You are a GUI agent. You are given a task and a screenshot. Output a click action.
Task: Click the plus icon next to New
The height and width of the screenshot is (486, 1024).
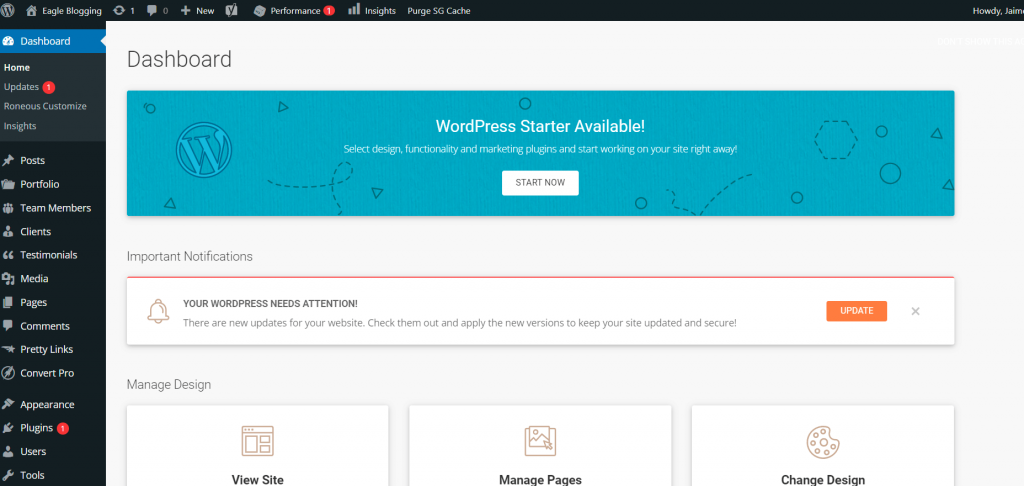(x=185, y=10)
